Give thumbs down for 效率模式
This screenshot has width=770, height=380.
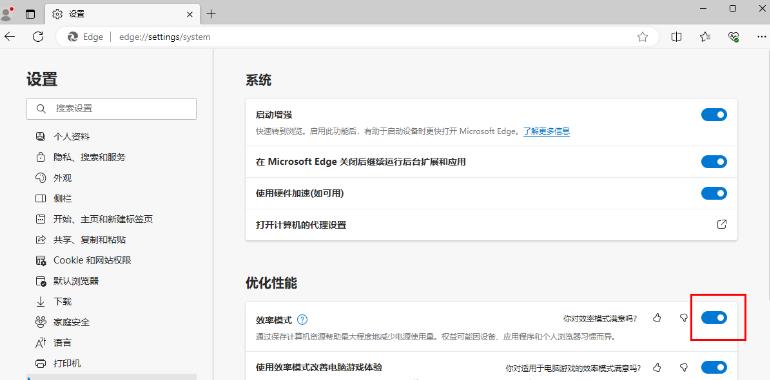coord(683,318)
